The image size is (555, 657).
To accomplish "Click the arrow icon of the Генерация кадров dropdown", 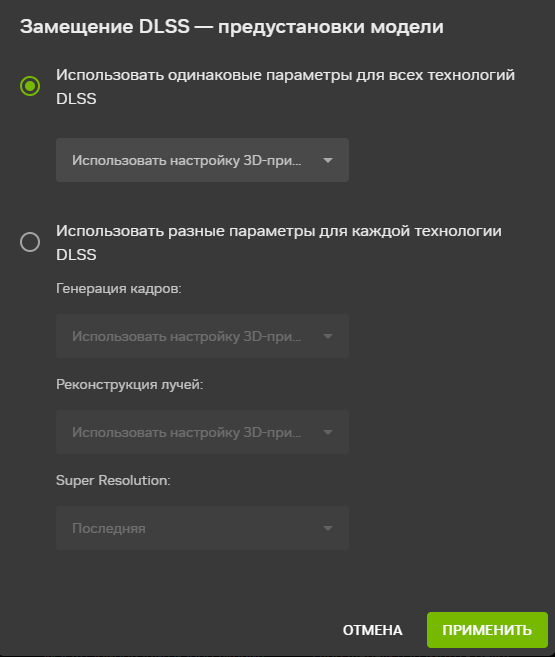I will click(x=328, y=336).
